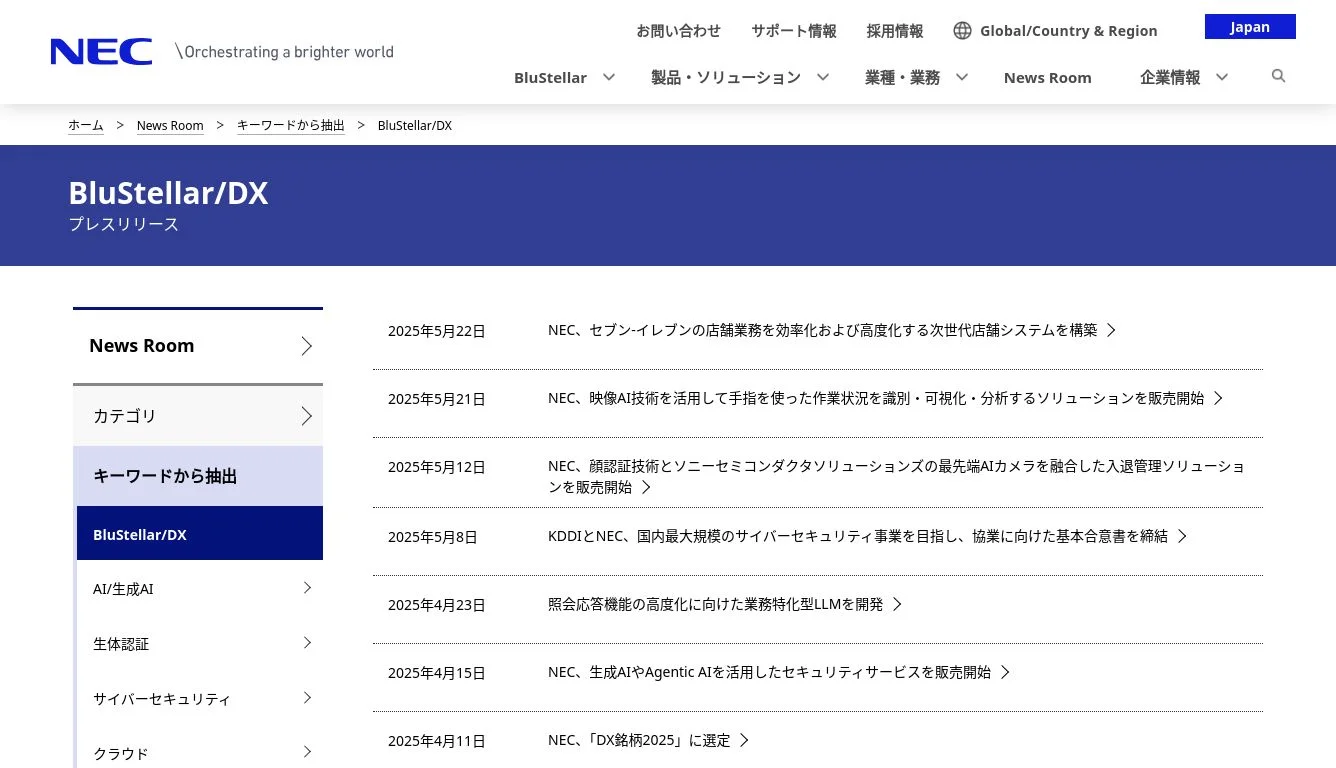Viewport: 1336px width, 768px height.
Task: Open the 業務特化型LLM development release
Action: pyautogui.click(x=716, y=604)
